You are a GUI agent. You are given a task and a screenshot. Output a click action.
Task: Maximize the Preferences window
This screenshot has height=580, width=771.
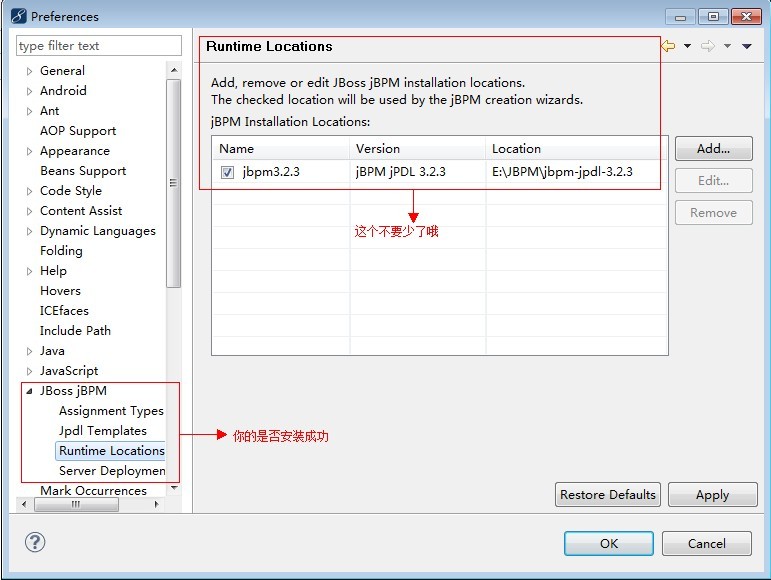tap(713, 17)
